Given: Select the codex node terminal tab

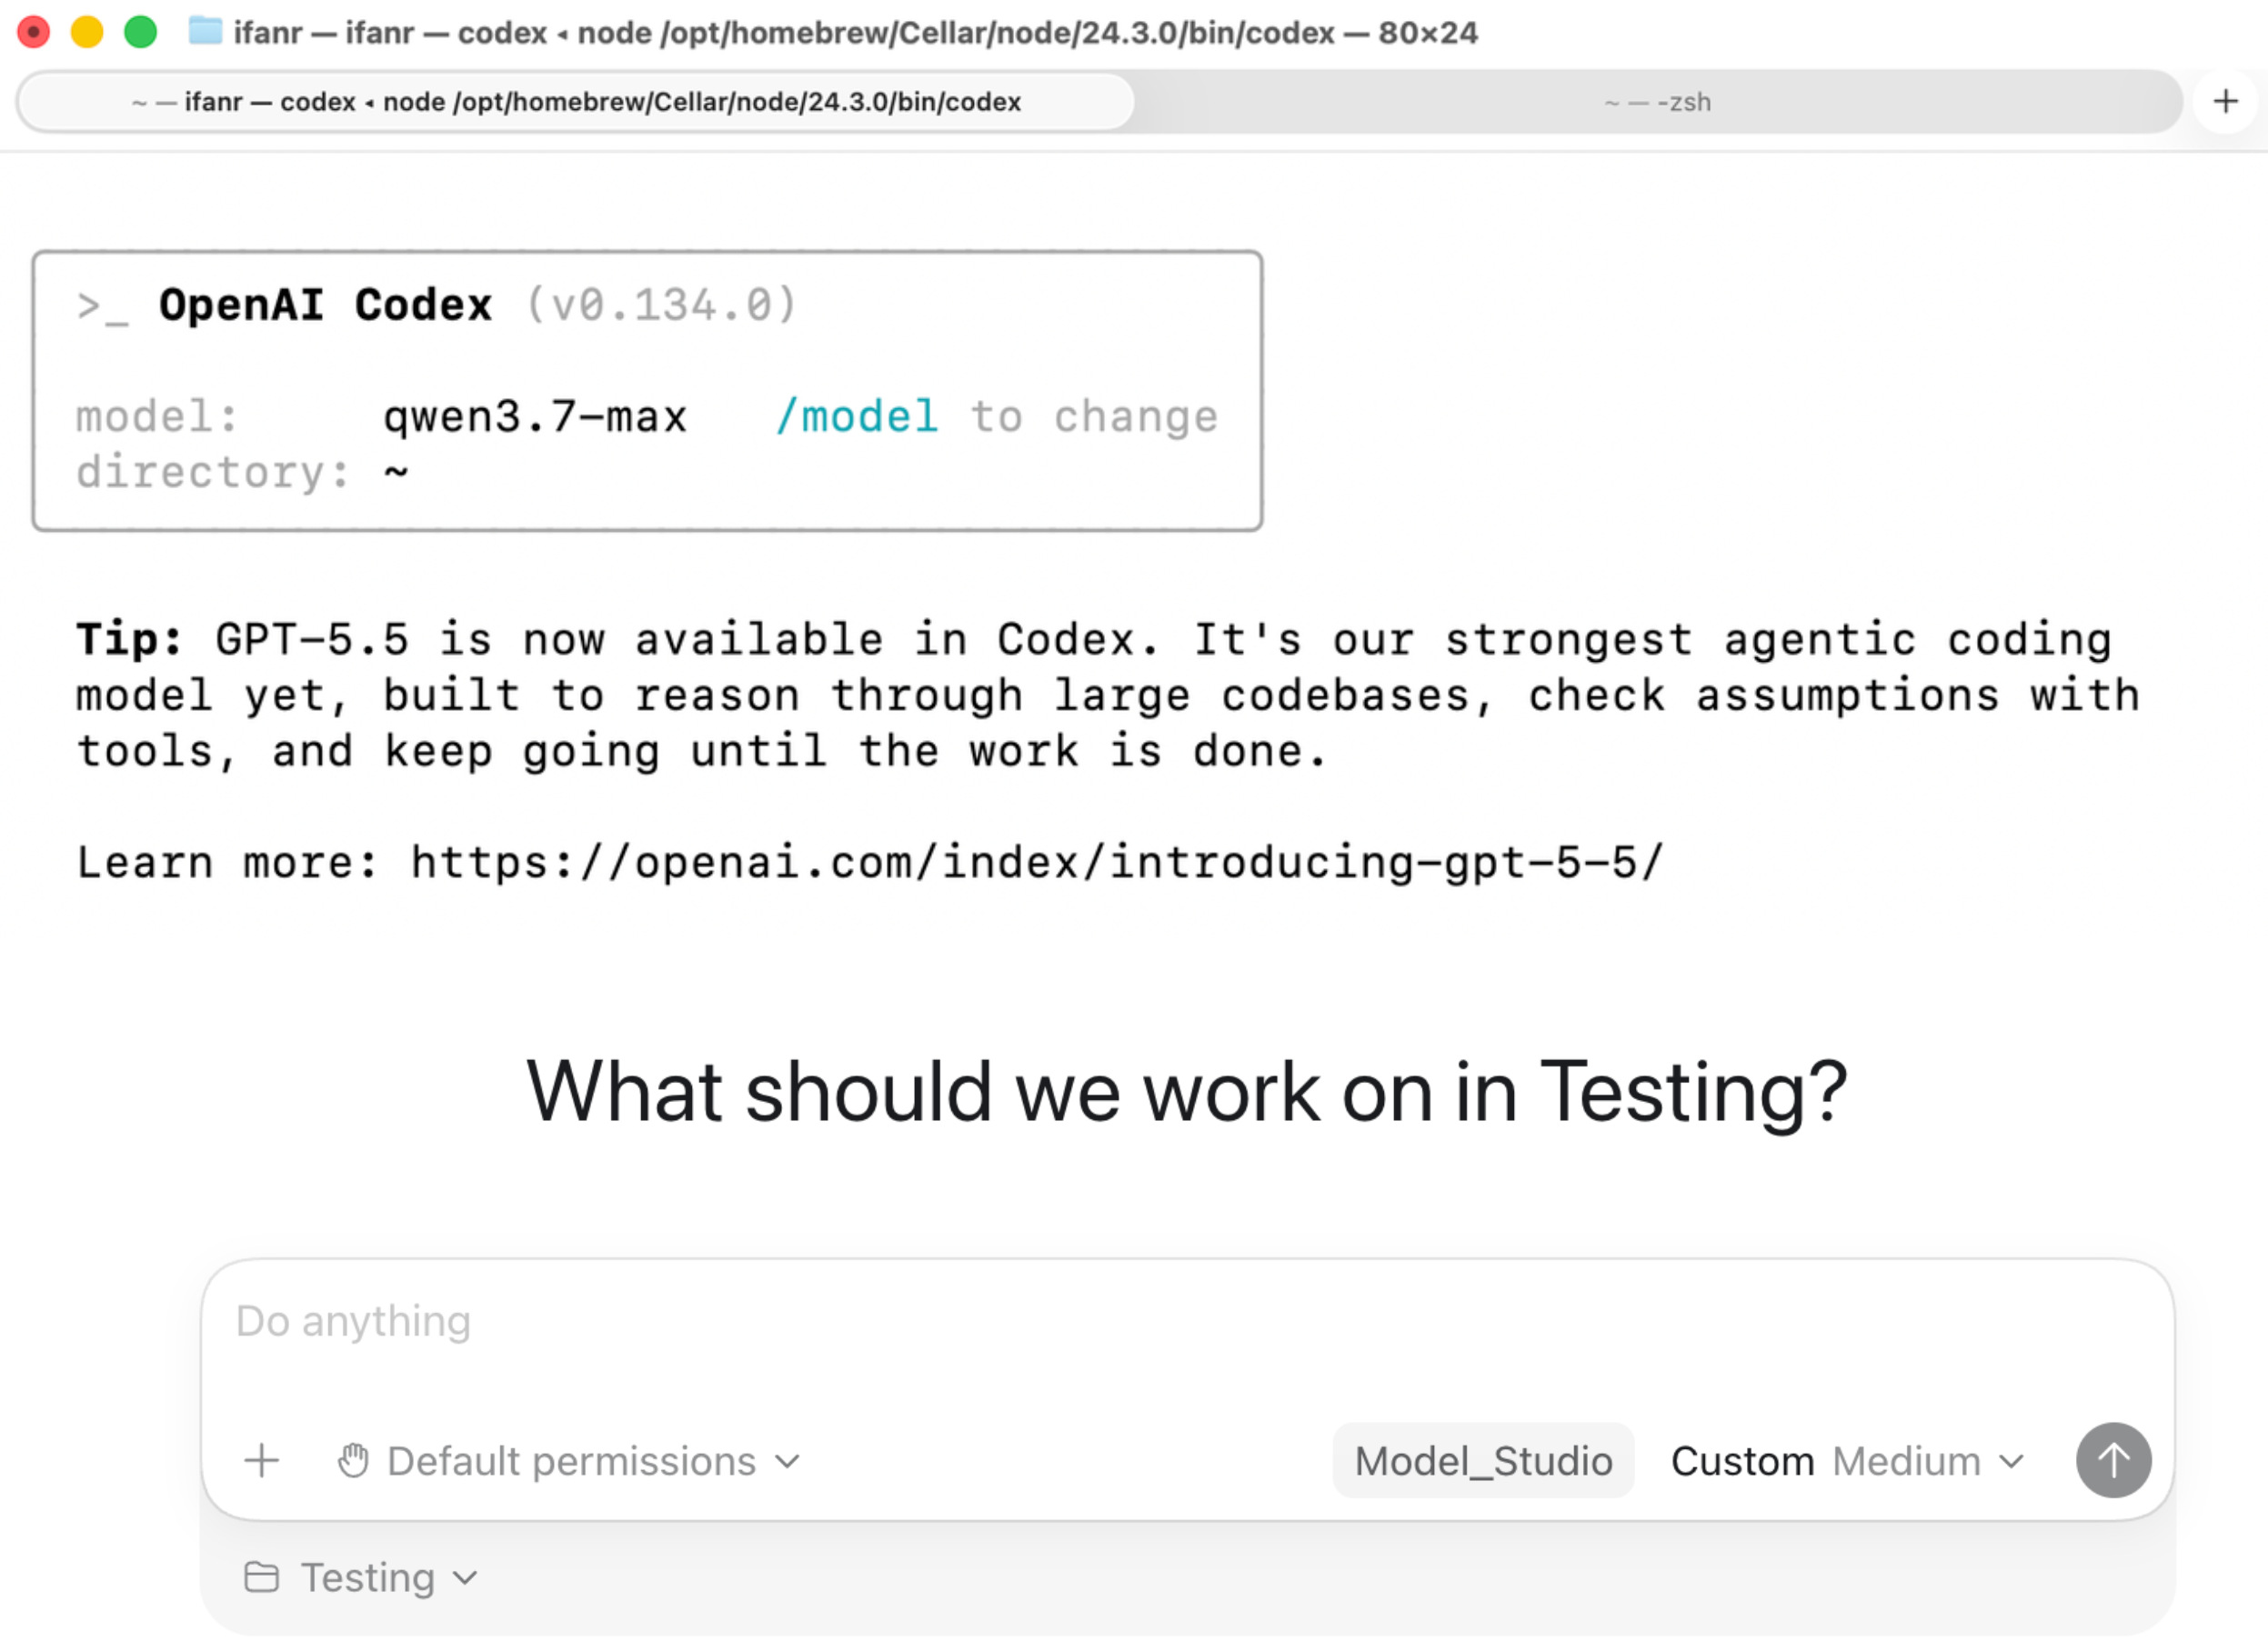Looking at the screenshot, I should click(x=576, y=101).
